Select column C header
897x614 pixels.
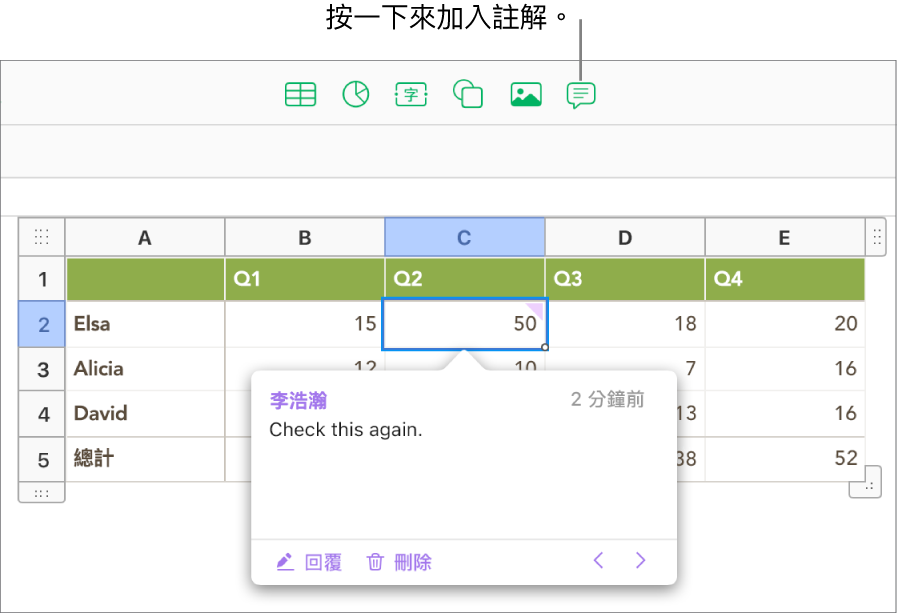click(x=464, y=237)
